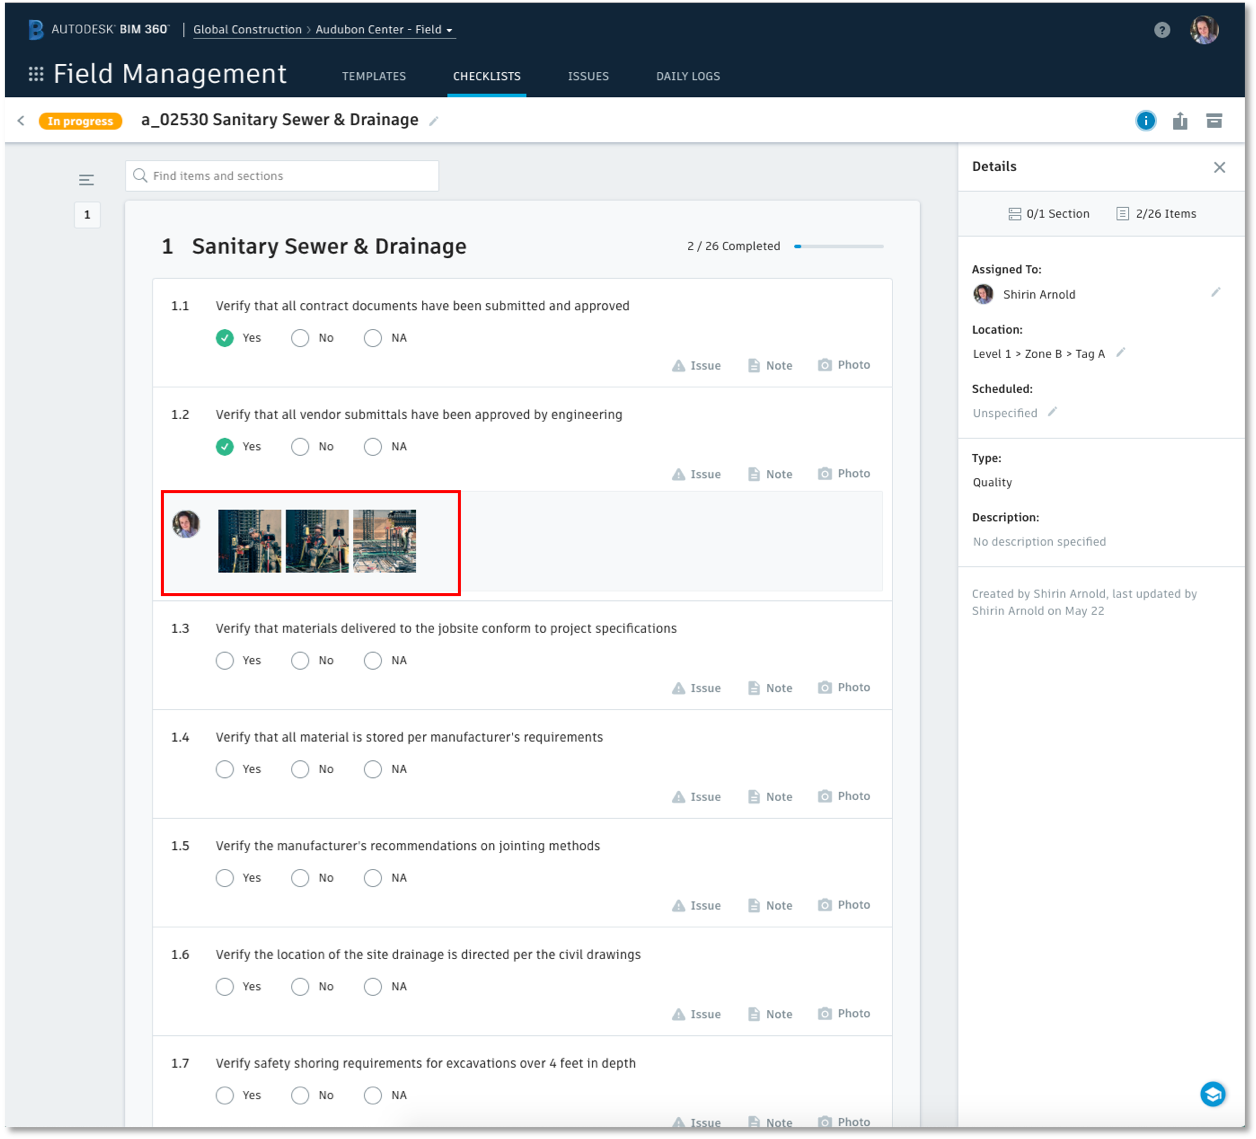Close the Details panel

tap(1219, 167)
